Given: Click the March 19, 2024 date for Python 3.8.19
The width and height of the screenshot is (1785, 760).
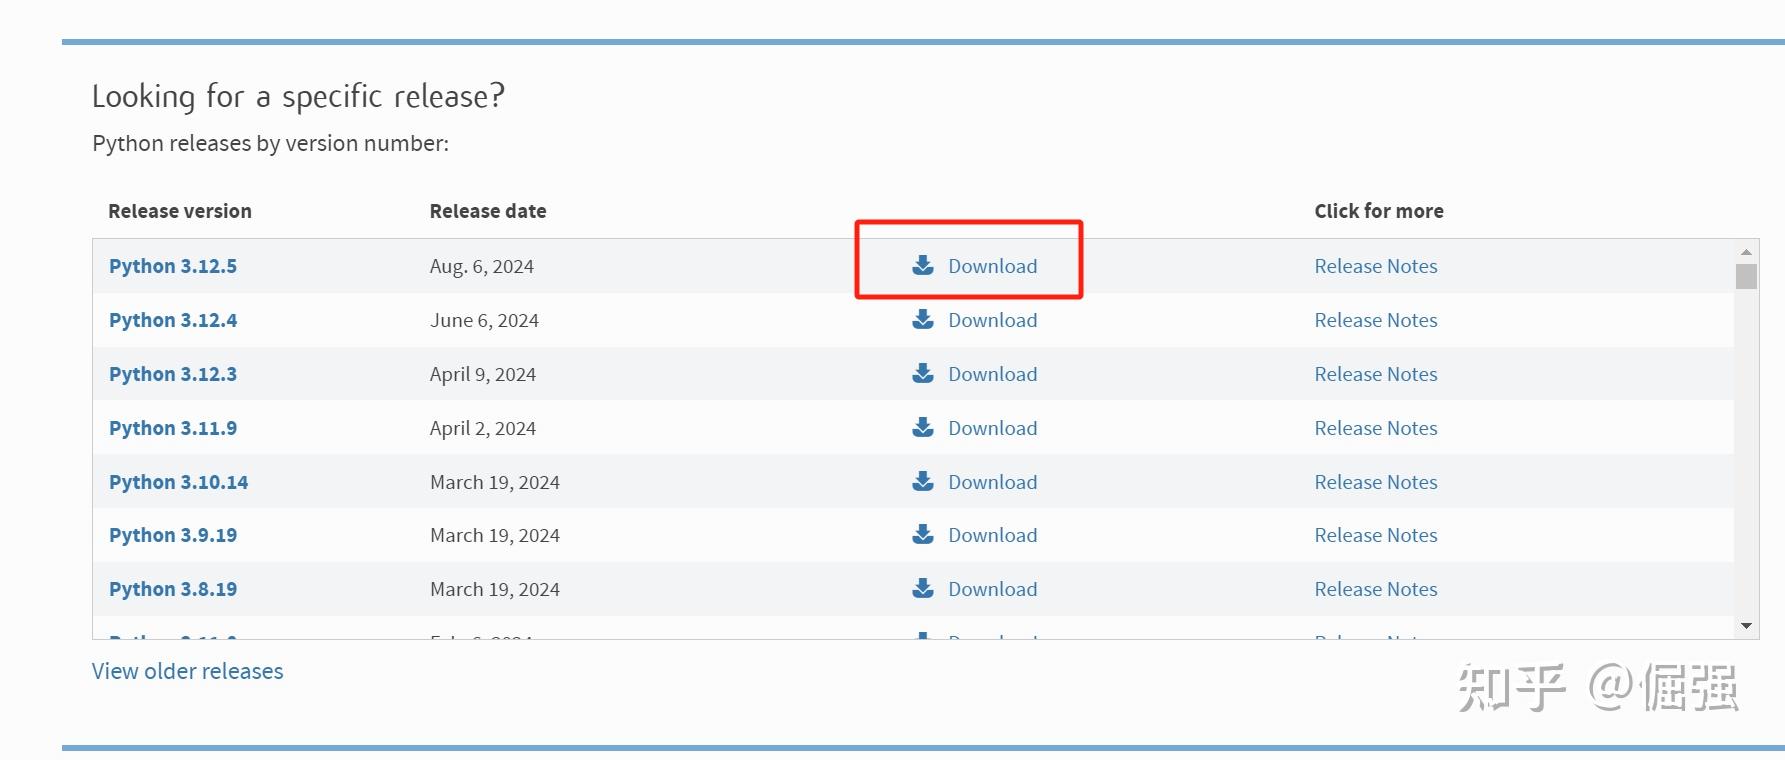Looking at the screenshot, I should (x=495, y=589).
